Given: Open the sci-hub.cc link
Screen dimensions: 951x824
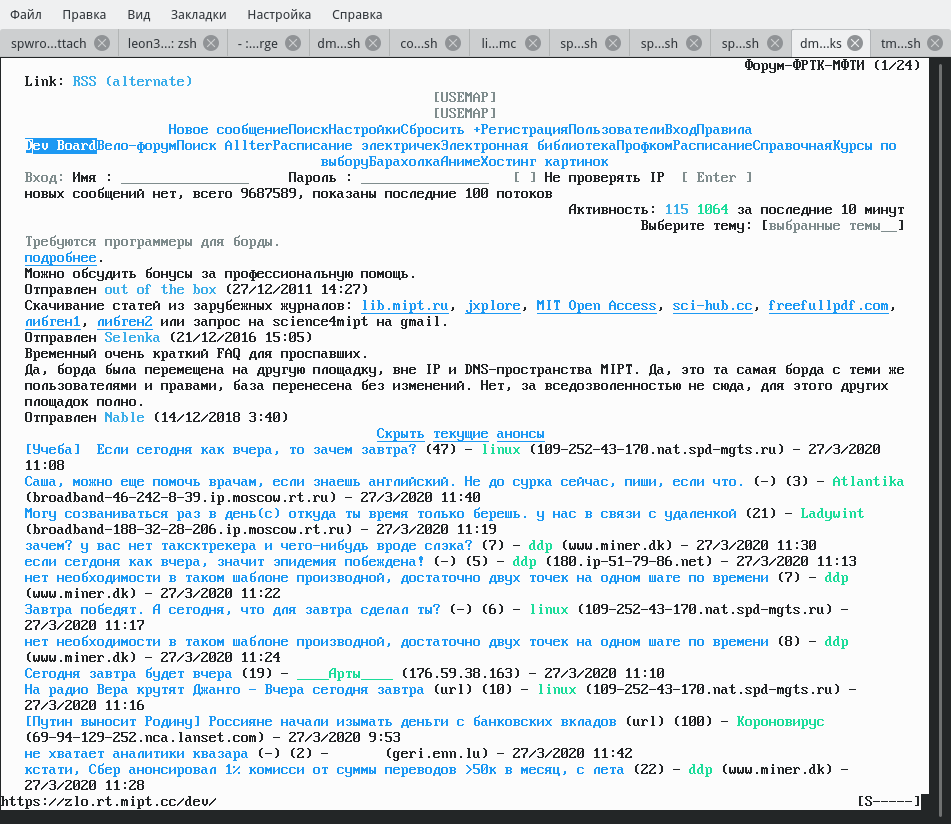Looking at the screenshot, I should point(712,305).
